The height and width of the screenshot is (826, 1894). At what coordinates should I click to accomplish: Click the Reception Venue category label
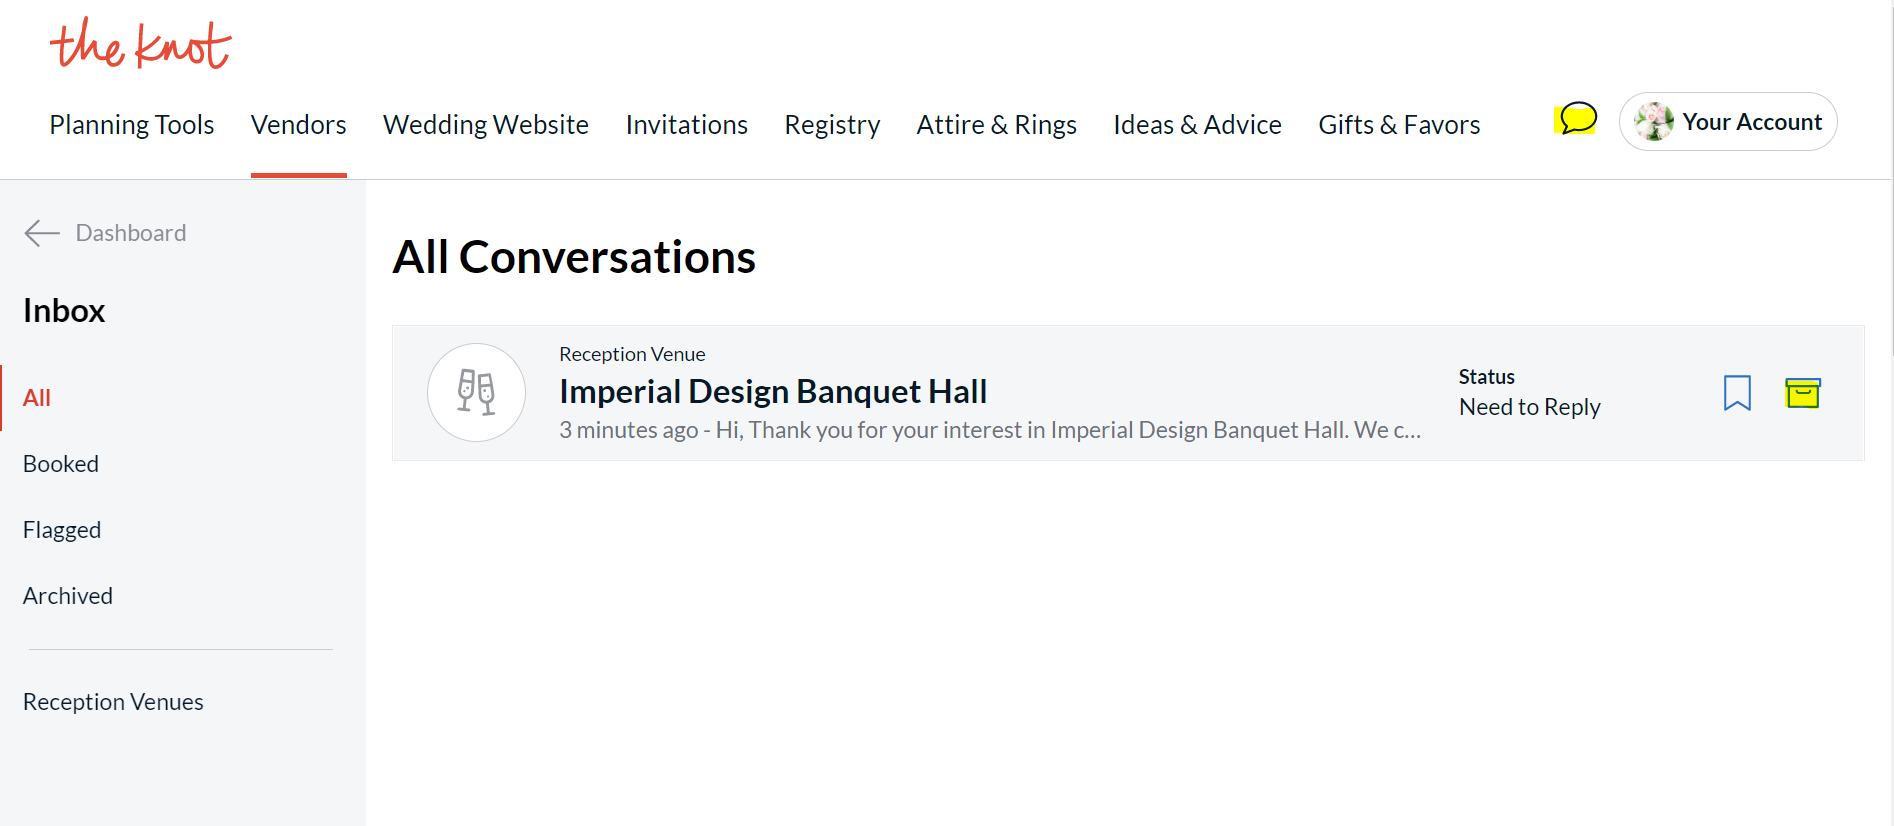pos(632,354)
